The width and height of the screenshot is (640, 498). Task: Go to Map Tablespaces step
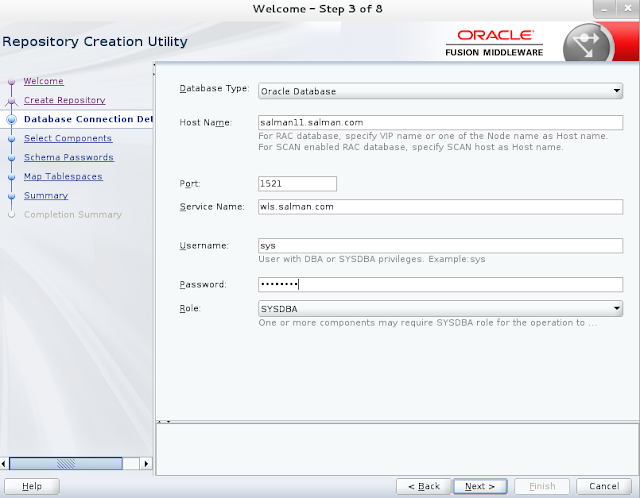[63, 176]
